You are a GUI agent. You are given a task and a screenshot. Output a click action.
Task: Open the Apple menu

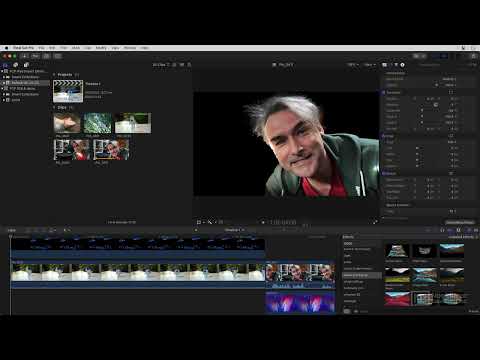click(6, 48)
